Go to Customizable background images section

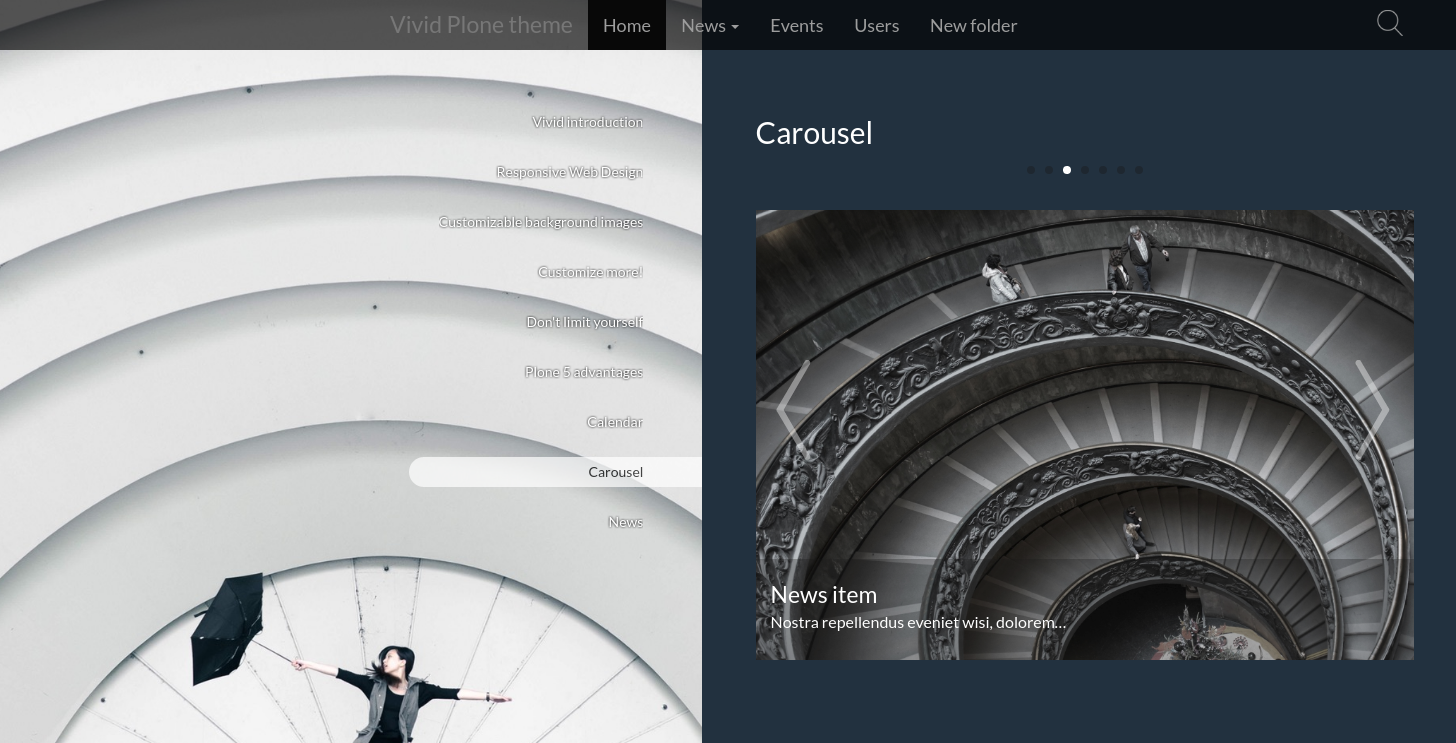540,222
